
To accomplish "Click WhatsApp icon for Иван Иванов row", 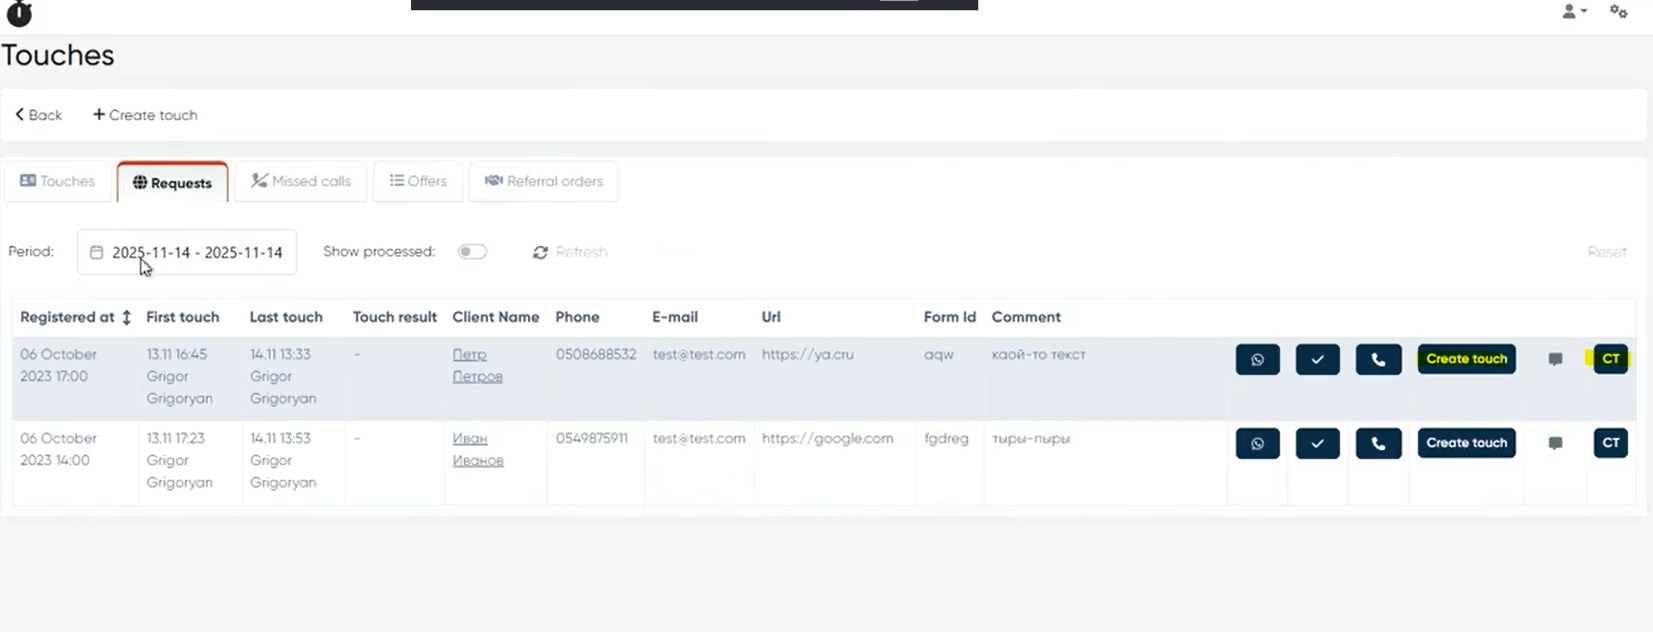I will point(1257,443).
